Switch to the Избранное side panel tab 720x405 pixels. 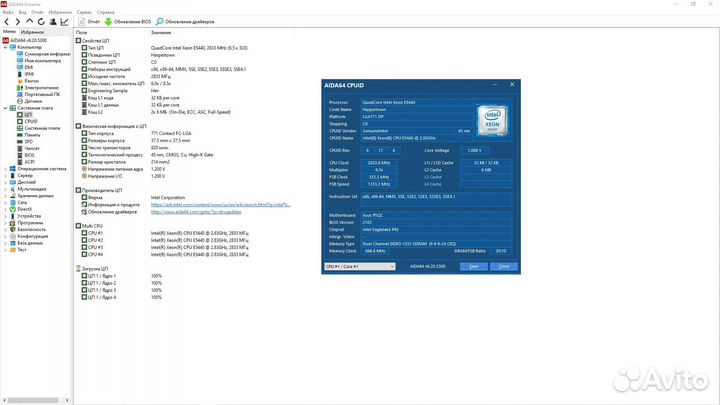pos(32,32)
